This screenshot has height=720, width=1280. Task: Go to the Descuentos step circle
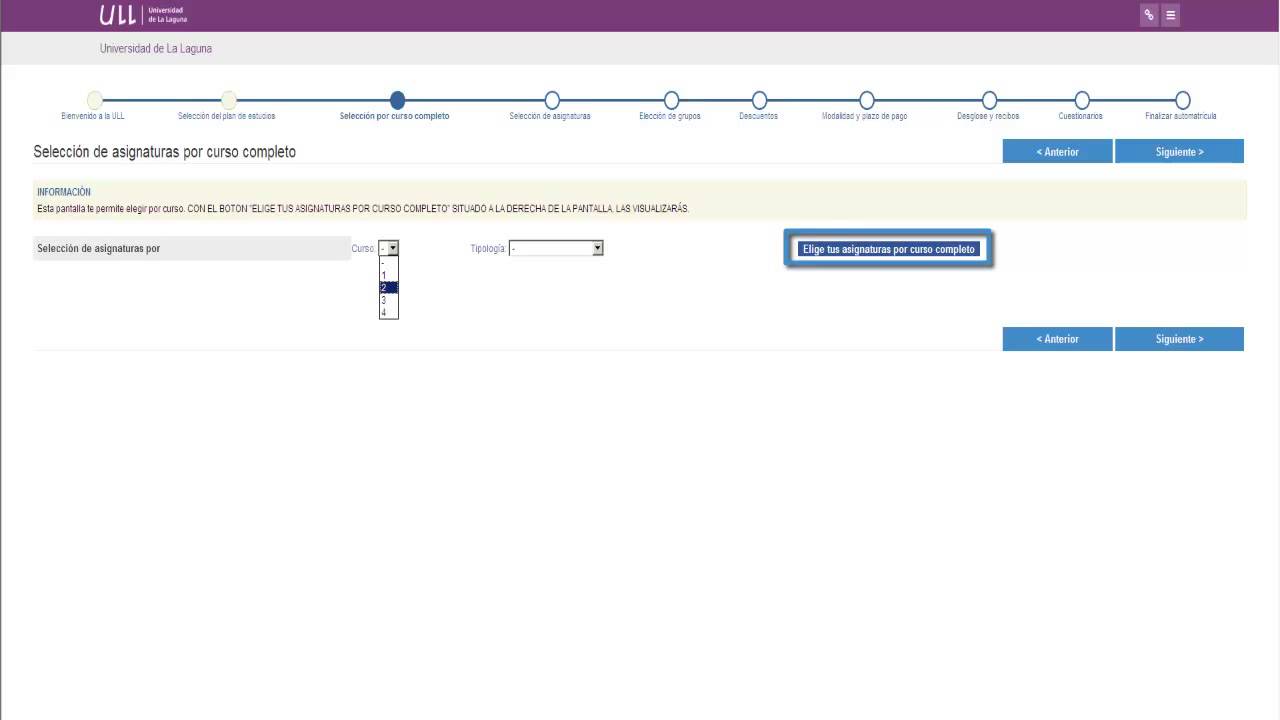pos(759,99)
